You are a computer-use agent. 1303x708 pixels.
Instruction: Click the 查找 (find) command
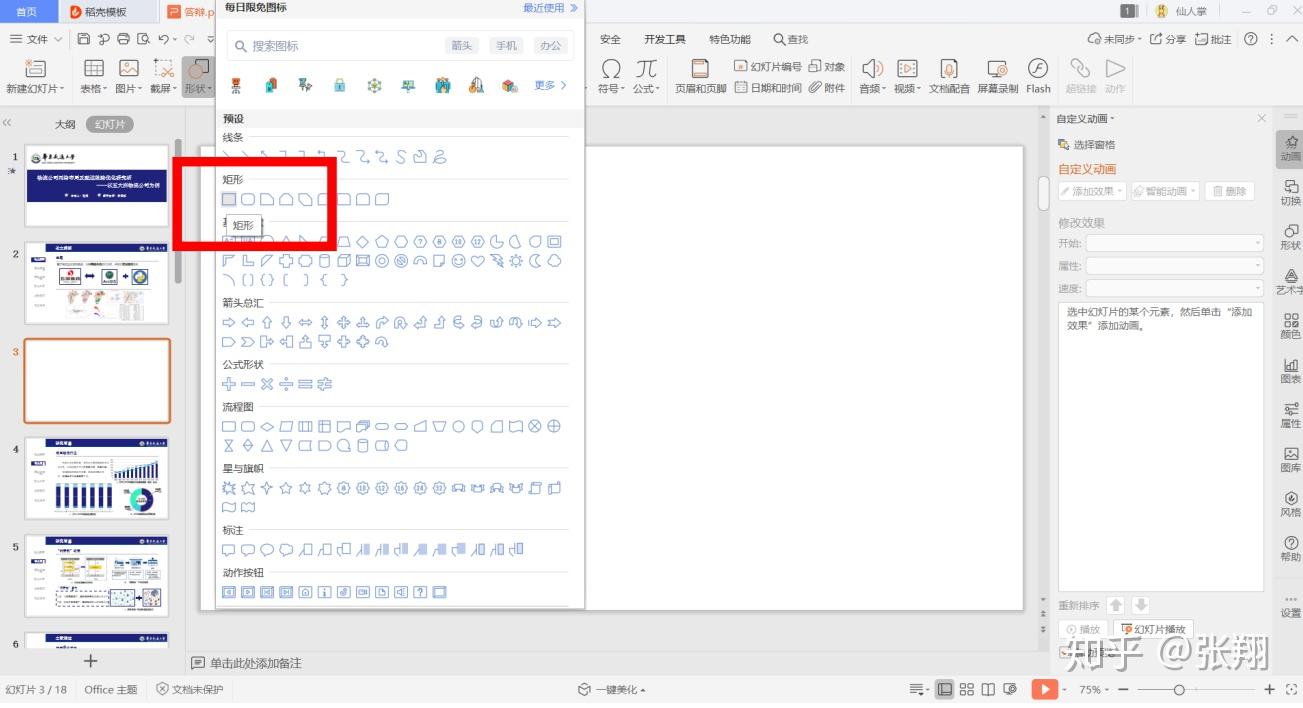(x=790, y=39)
